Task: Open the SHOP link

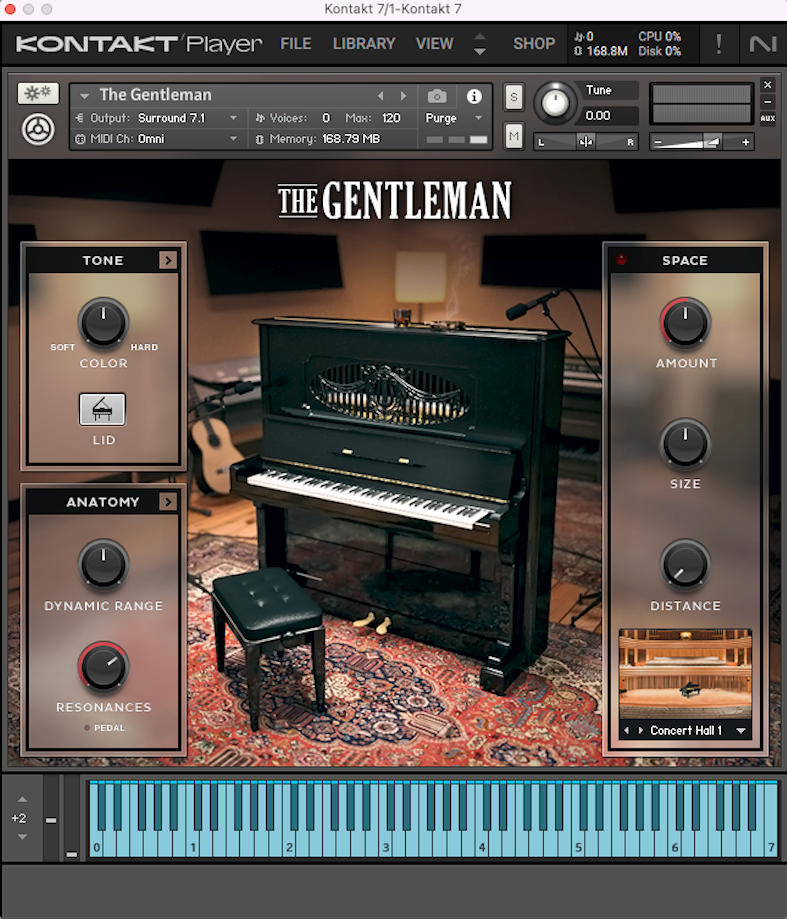Action: pyautogui.click(x=534, y=43)
